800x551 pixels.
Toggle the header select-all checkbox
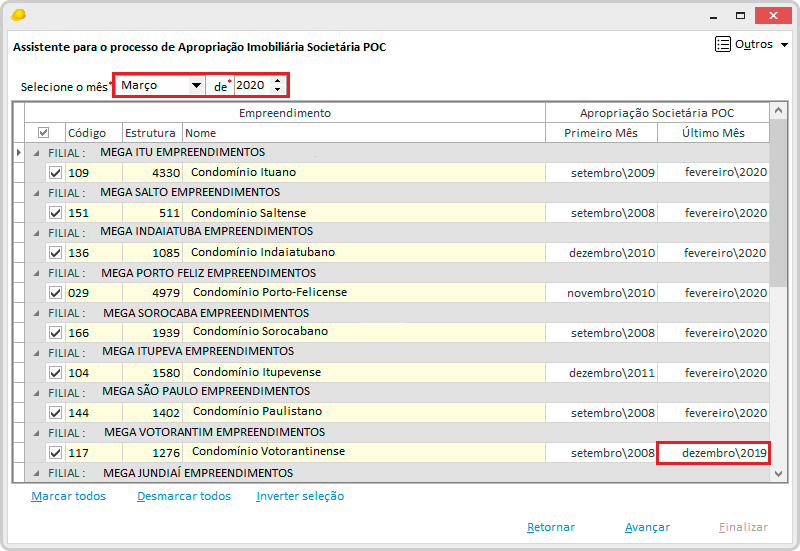click(x=43, y=133)
